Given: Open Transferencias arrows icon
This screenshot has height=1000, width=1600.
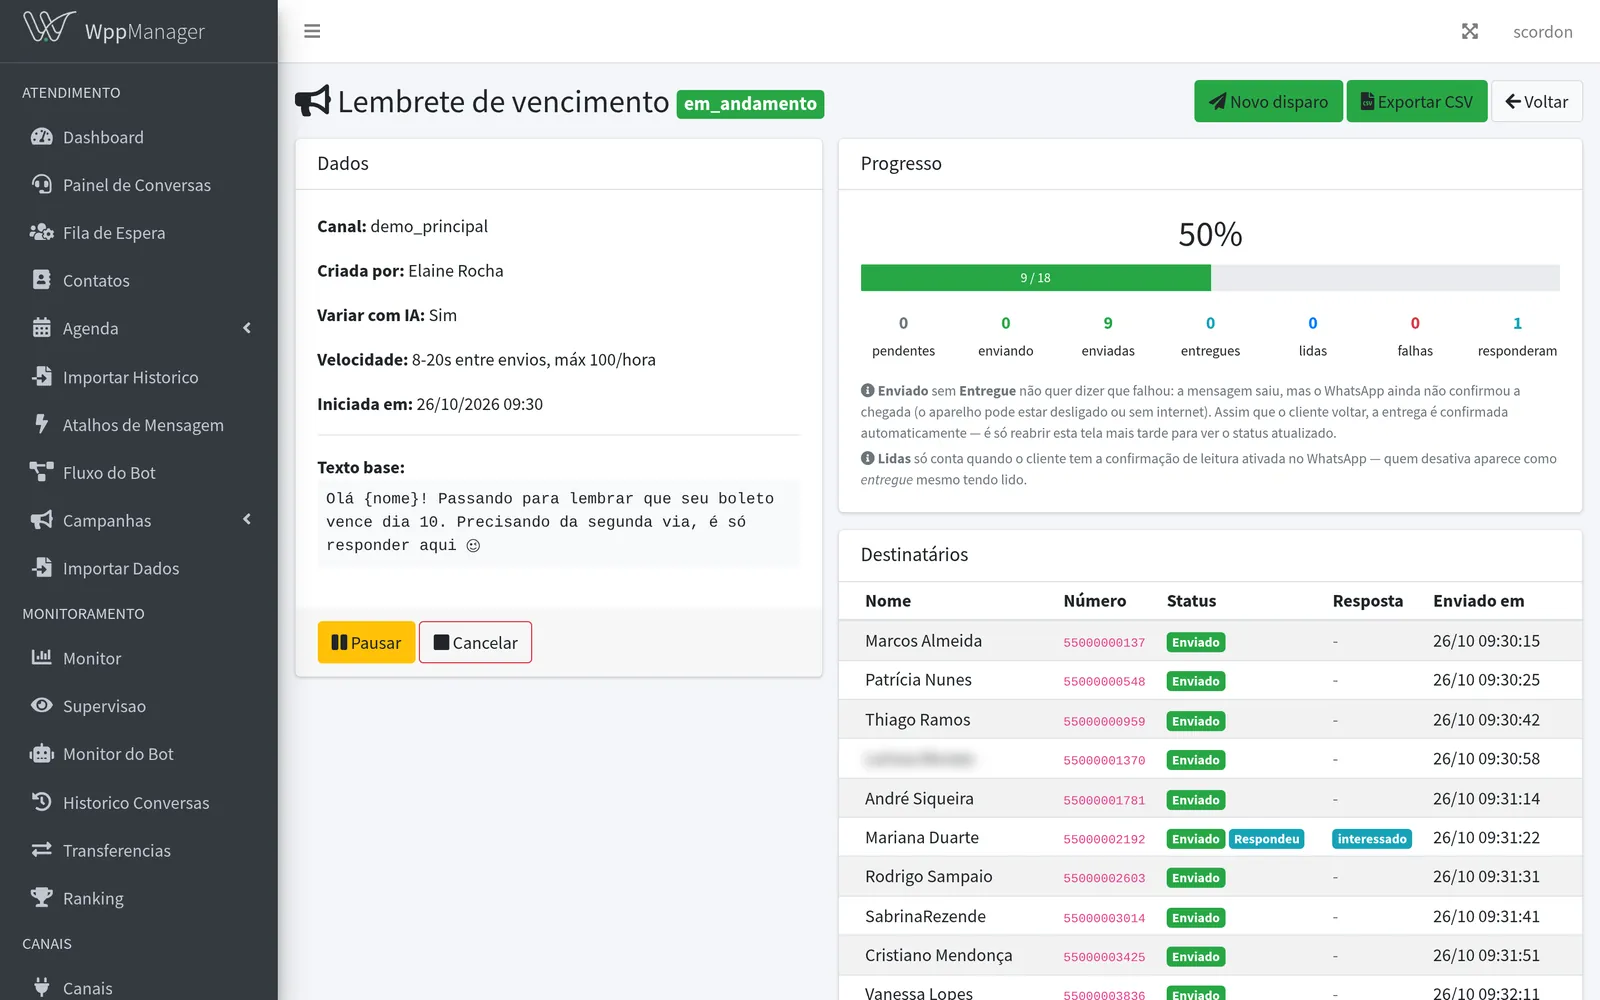Looking at the screenshot, I should [41, 849].
